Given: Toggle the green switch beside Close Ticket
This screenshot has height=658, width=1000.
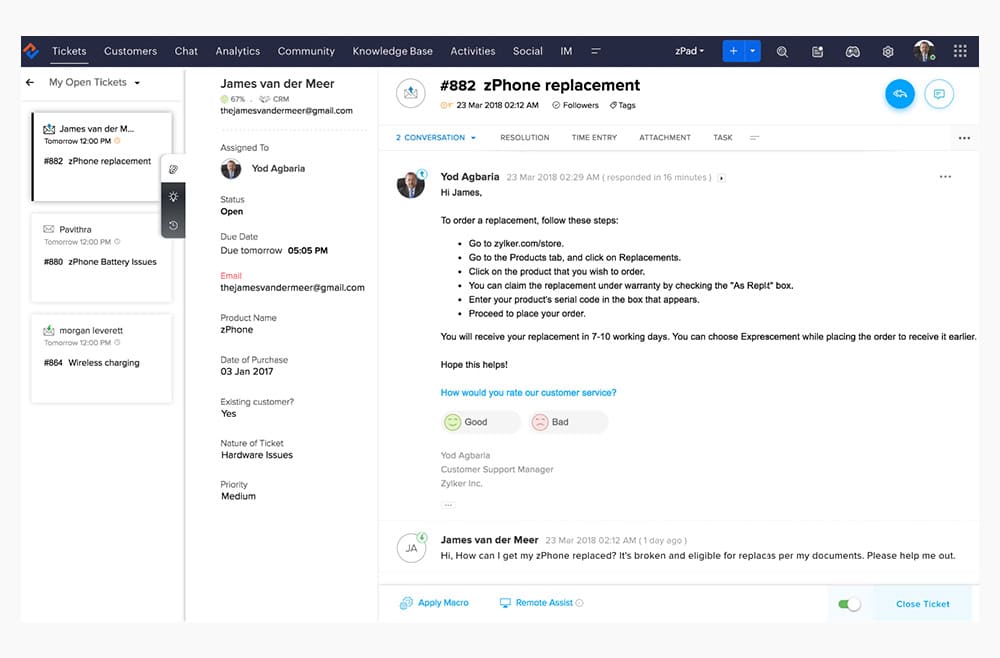Looking at the screenshot, I should pos(849,604).
